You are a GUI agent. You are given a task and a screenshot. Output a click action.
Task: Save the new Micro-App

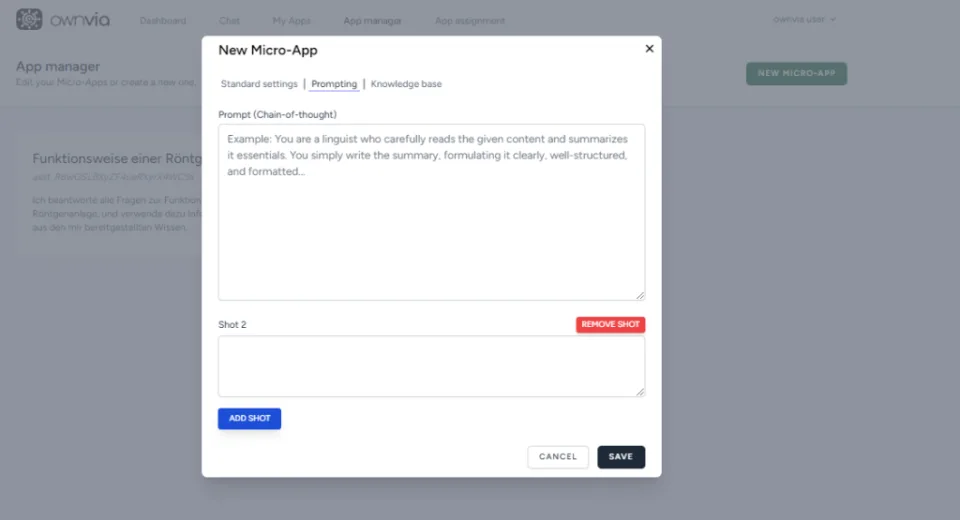pyautogui.click(x=621, y=457)
